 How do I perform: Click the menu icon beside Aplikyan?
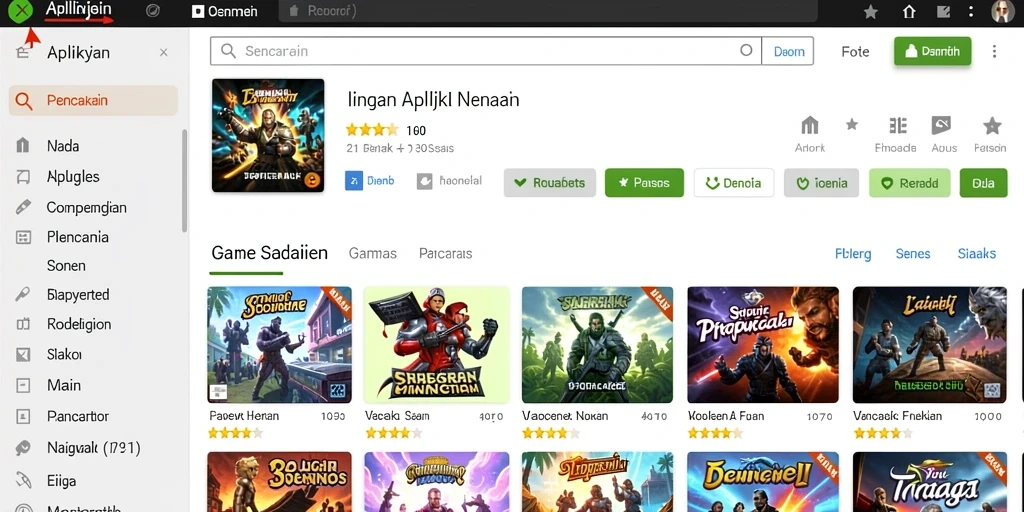point(22,54)
